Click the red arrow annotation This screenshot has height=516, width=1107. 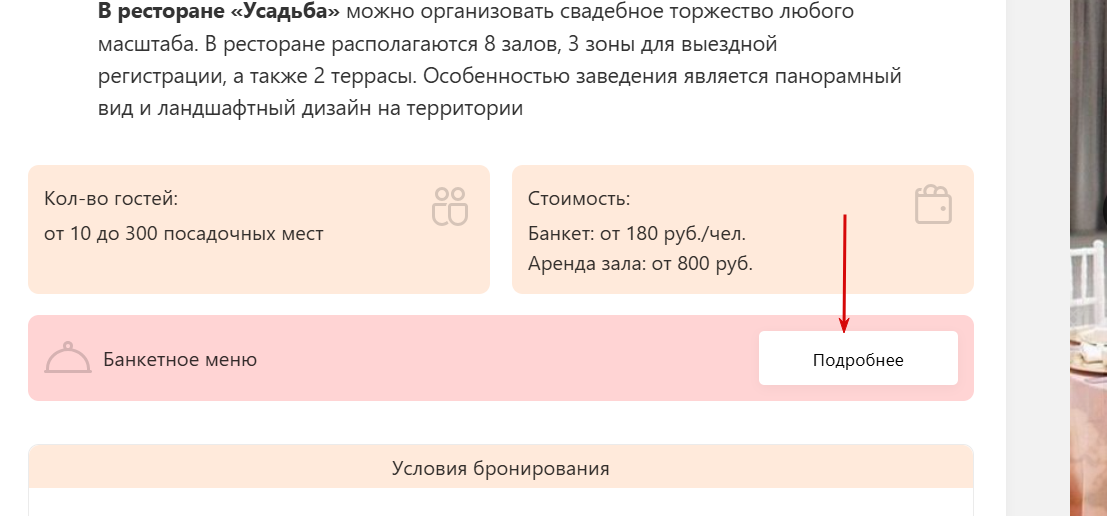click(x=845, y=272)
